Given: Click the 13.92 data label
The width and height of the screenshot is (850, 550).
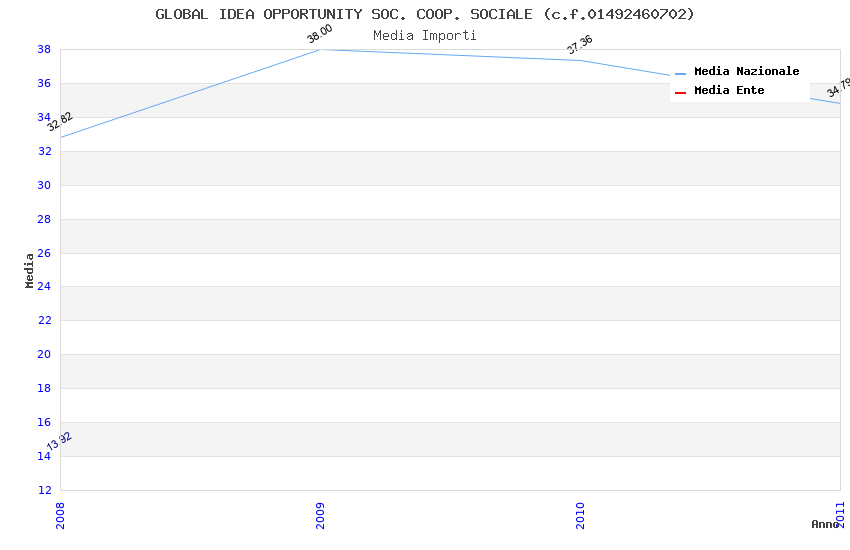Looking at the screenshot, I should click(59, 441).
